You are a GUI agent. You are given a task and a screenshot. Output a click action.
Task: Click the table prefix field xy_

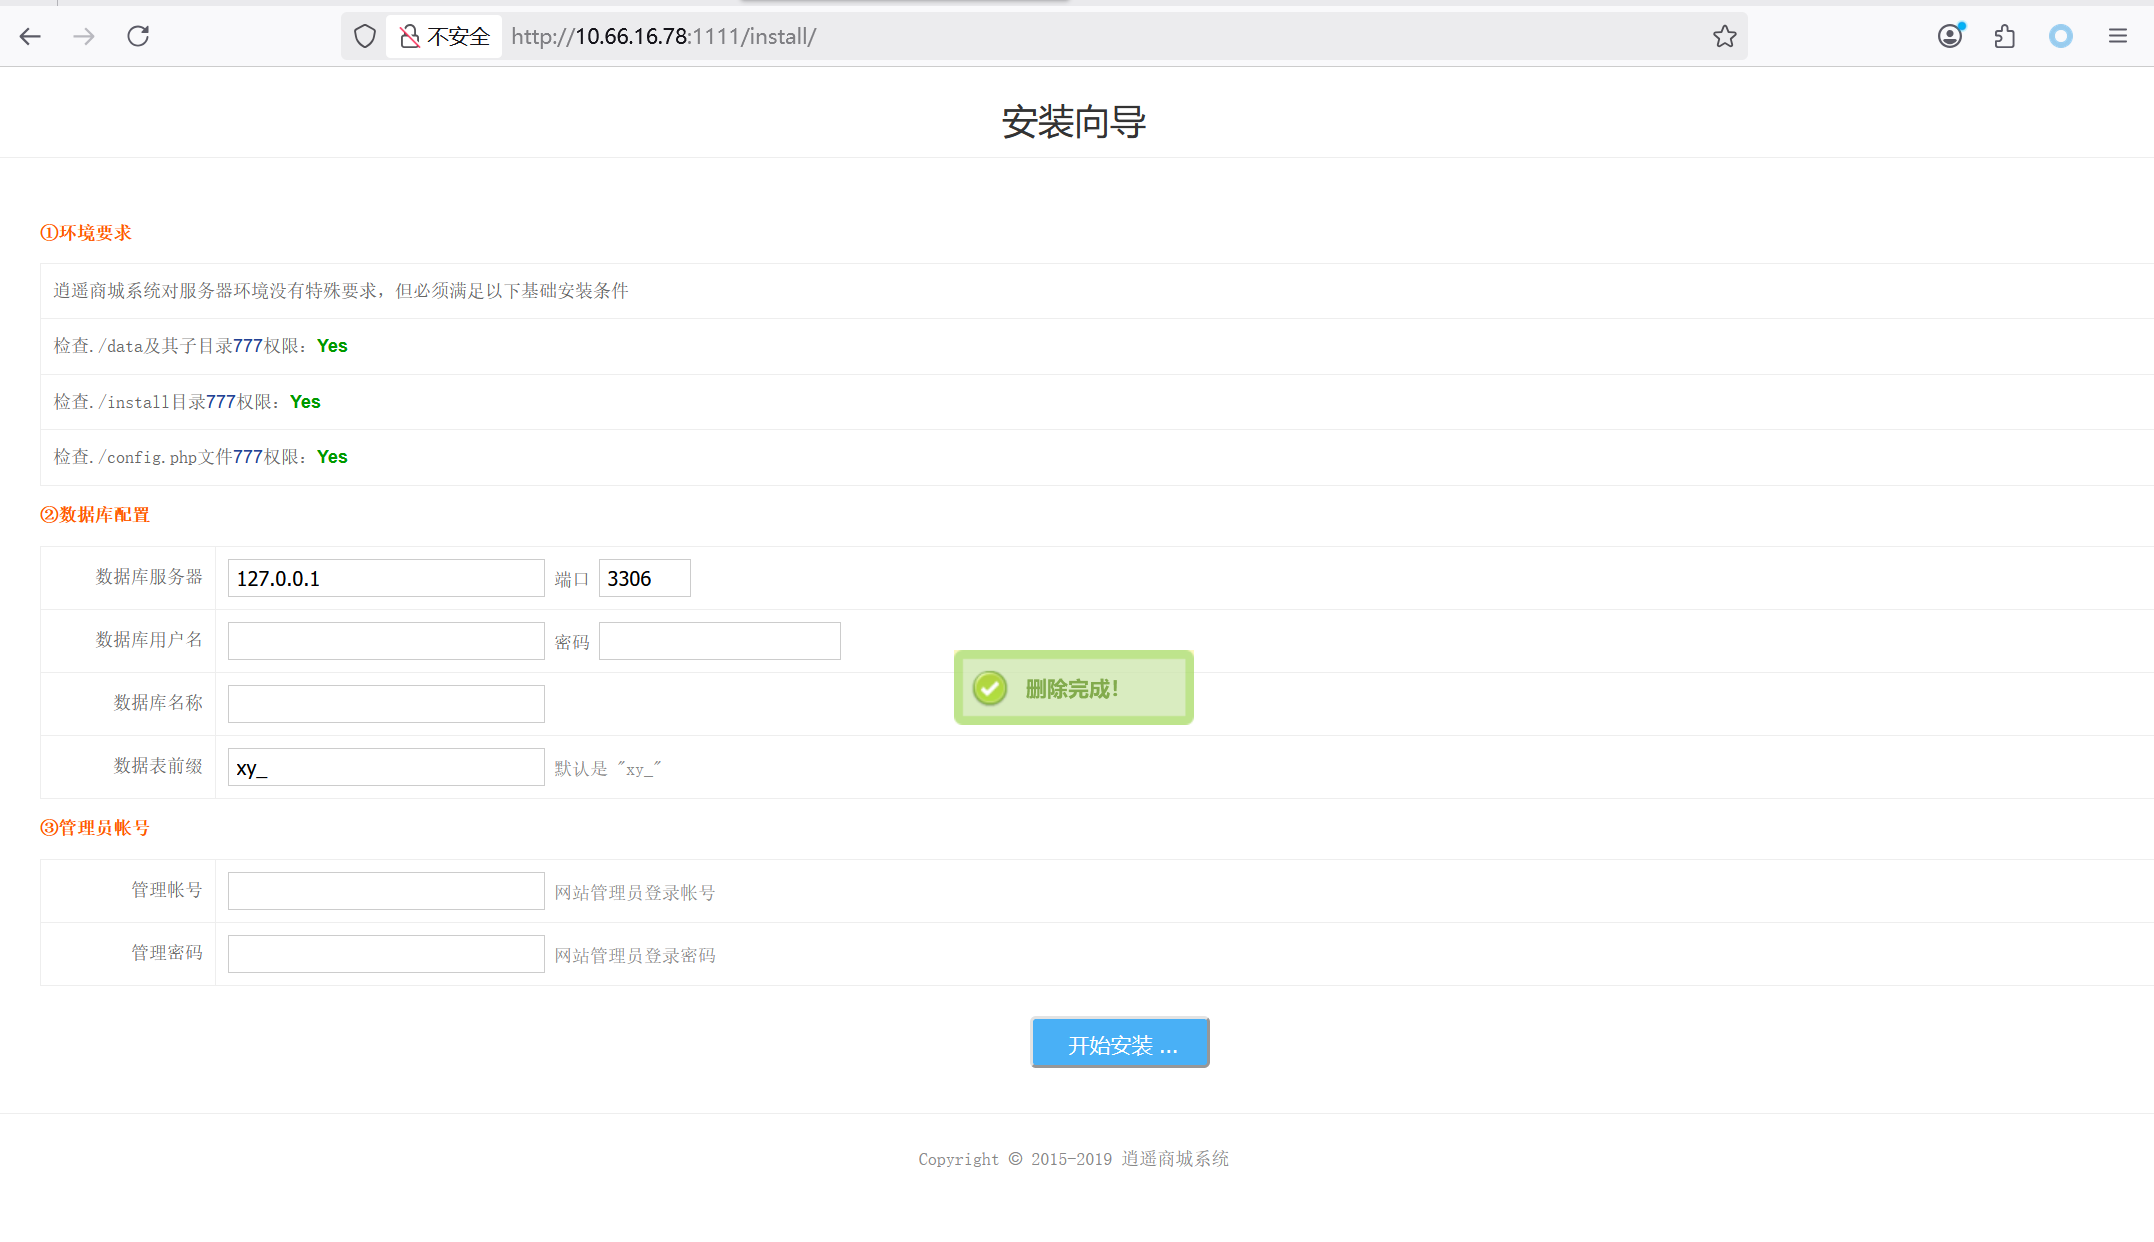point(386,767)
